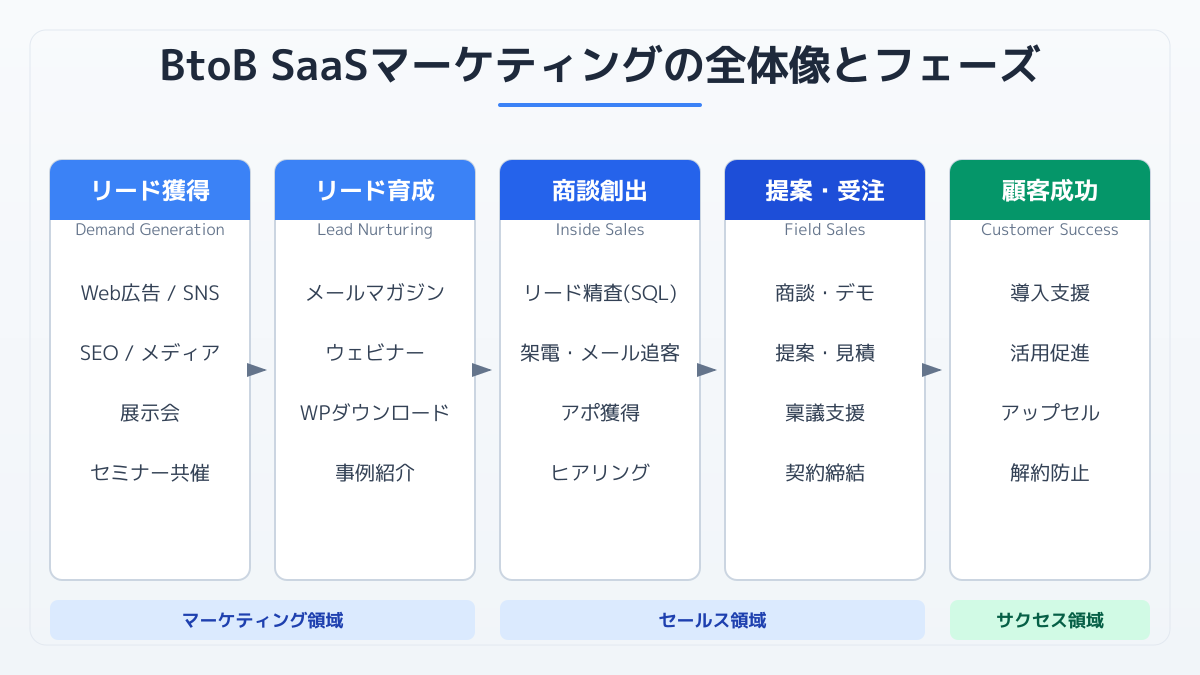Select the green 顧客成功 header
The width and height of the screenshot is (1200, 675).
click(1050, 190)
